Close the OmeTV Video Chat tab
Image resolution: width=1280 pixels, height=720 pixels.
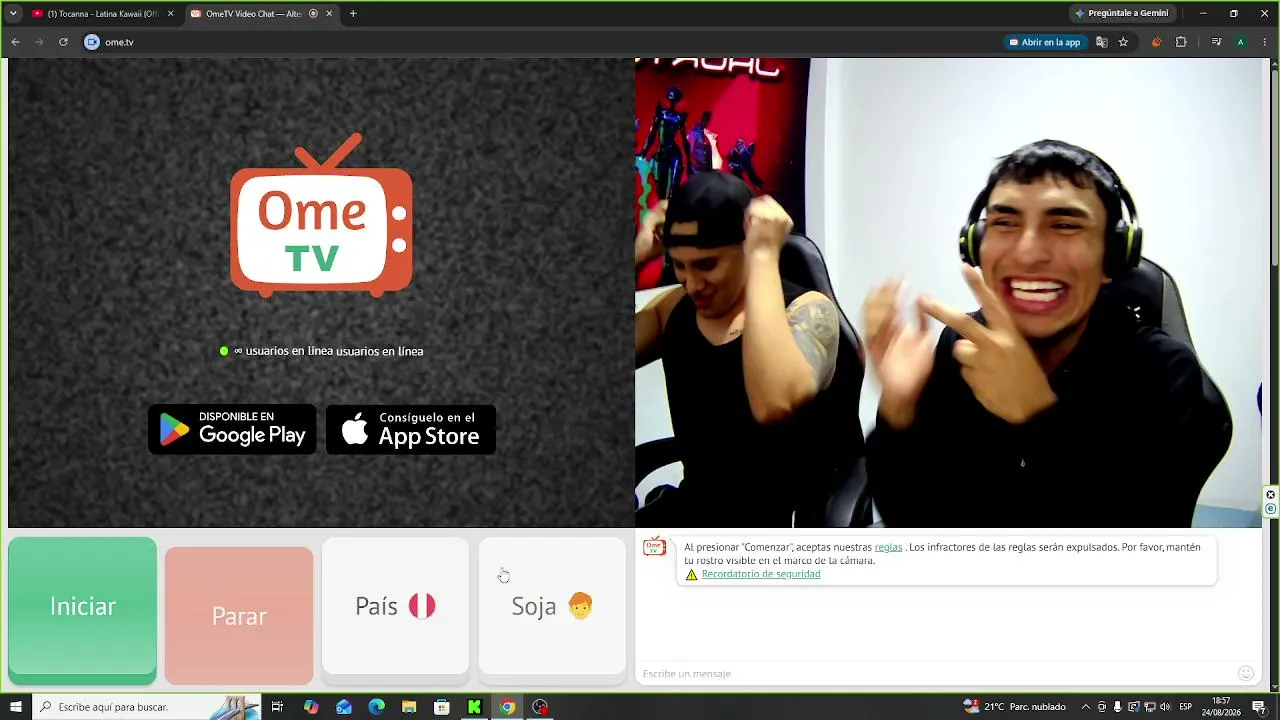[329, 14]
